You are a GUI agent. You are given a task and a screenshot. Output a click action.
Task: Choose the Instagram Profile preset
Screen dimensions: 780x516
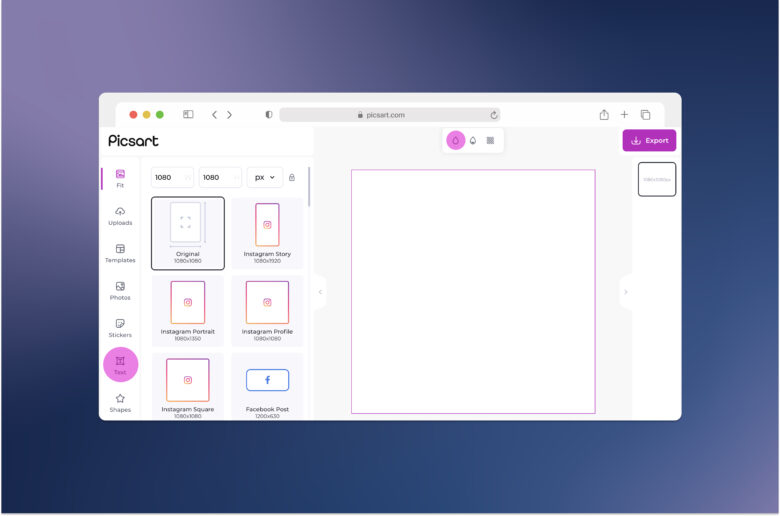point(267,311)
